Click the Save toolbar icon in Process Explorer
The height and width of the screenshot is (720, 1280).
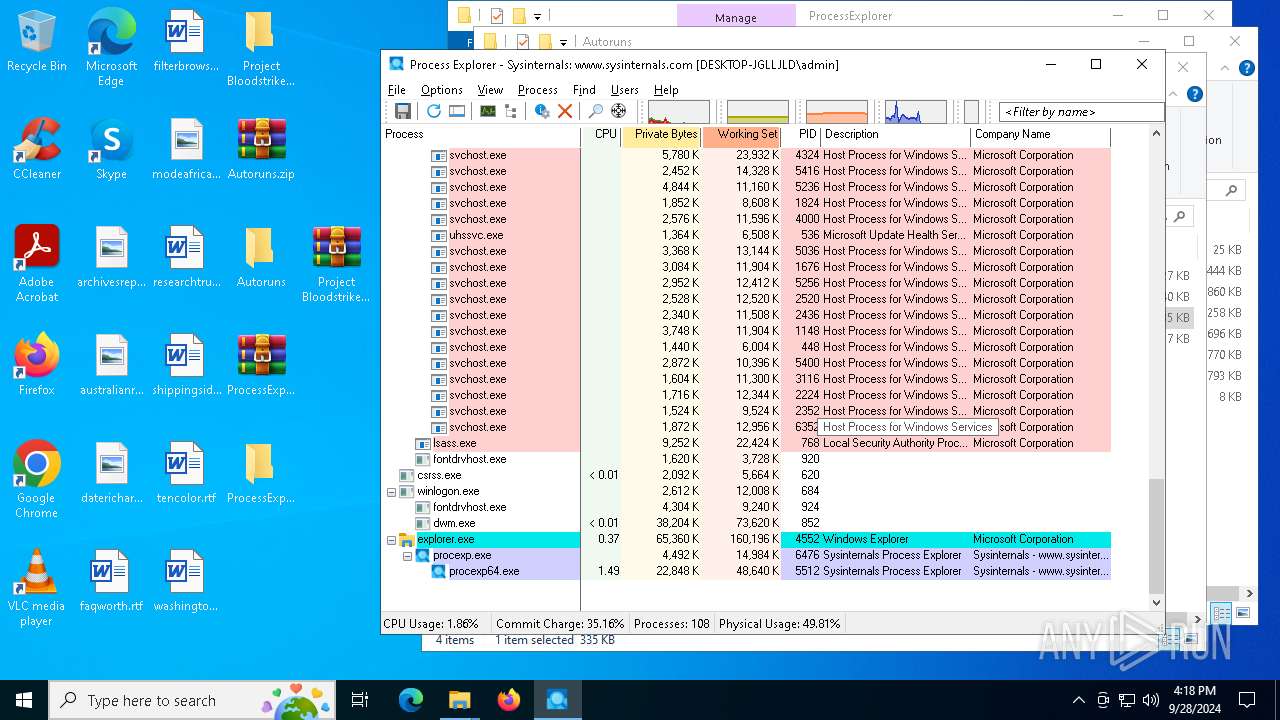403,111
